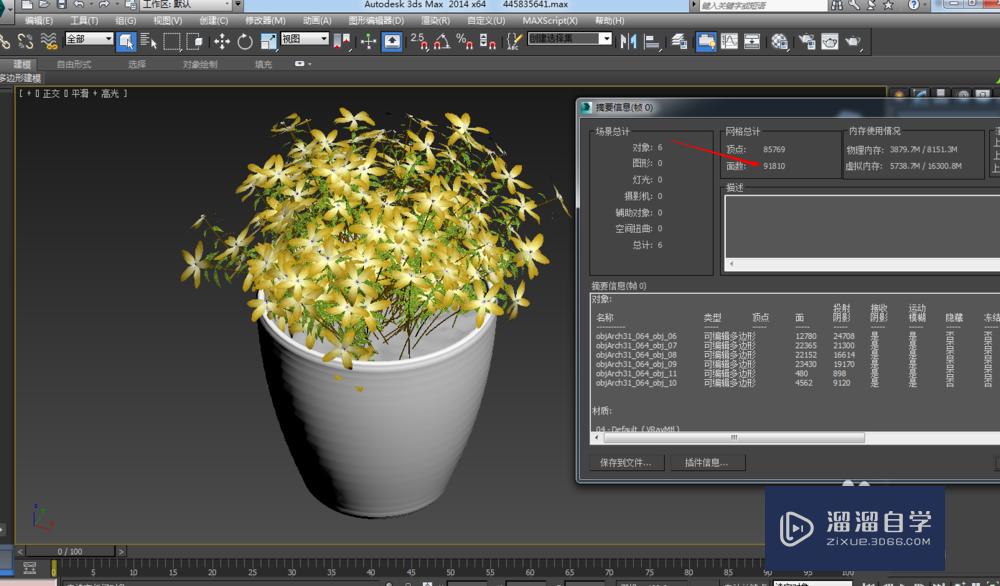Click the Mirror tool icon
Screen dimensions: 1000x586
629,41
